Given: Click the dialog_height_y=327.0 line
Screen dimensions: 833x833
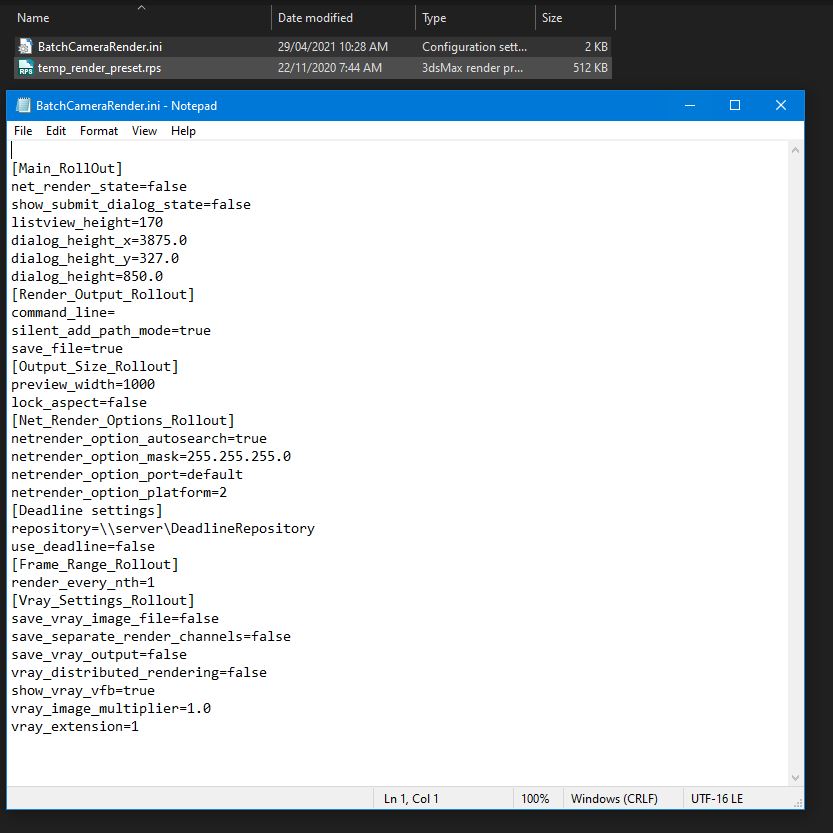Looking at the screenshot, I should 95,259.
